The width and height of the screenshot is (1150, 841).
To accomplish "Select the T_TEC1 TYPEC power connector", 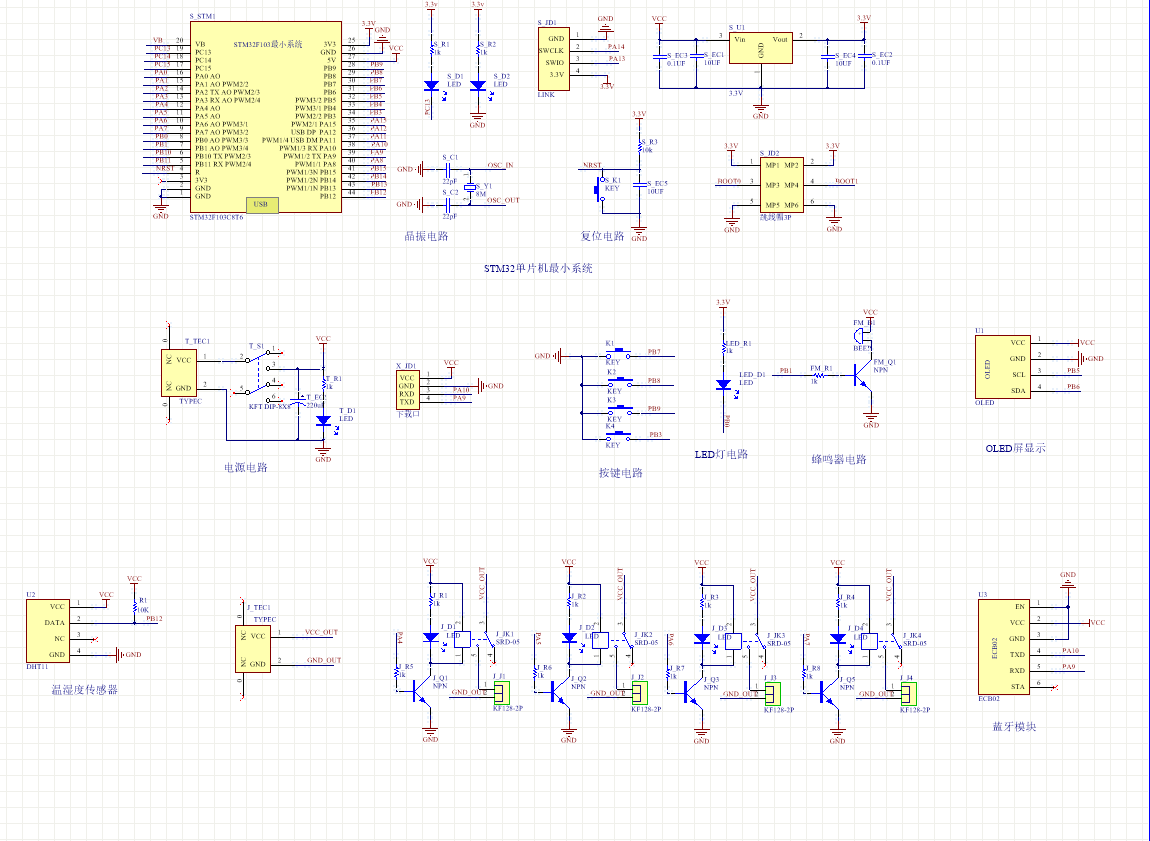I will click(179, 373).
